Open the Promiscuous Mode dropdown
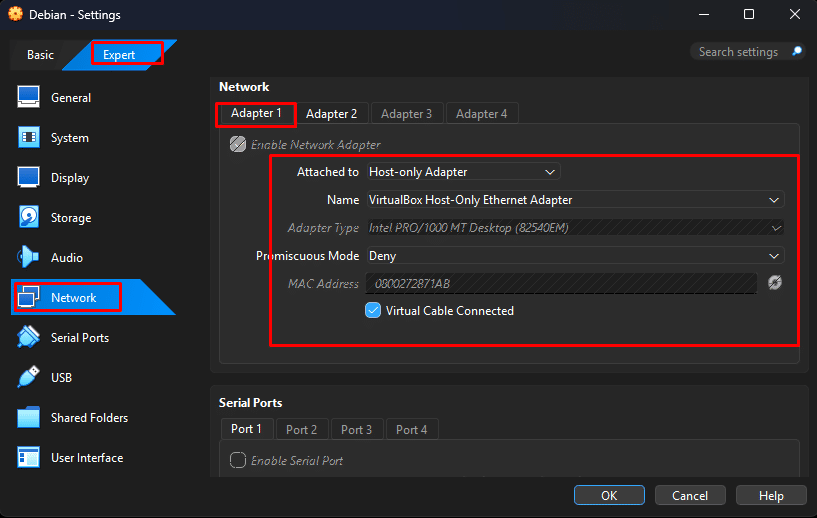Viewport: 817px width, 518px height. click(x=575, y=256)
